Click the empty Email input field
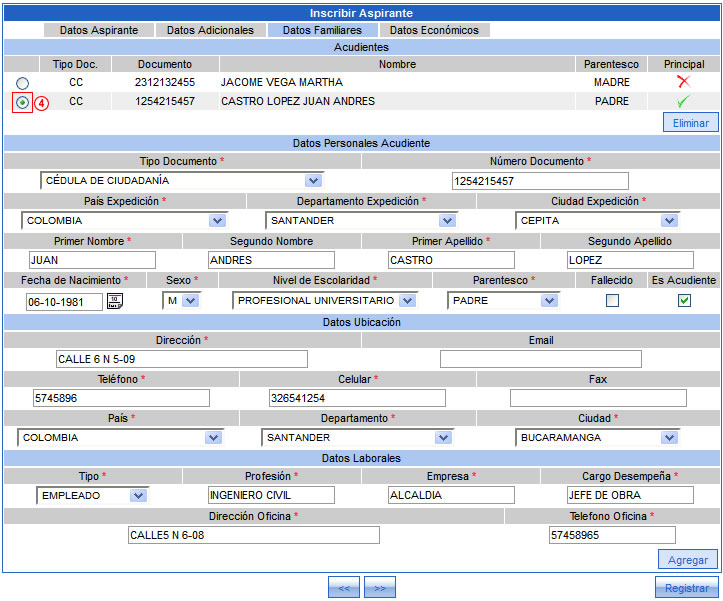This screenshot has height=601, width=723. coord(540,359)
